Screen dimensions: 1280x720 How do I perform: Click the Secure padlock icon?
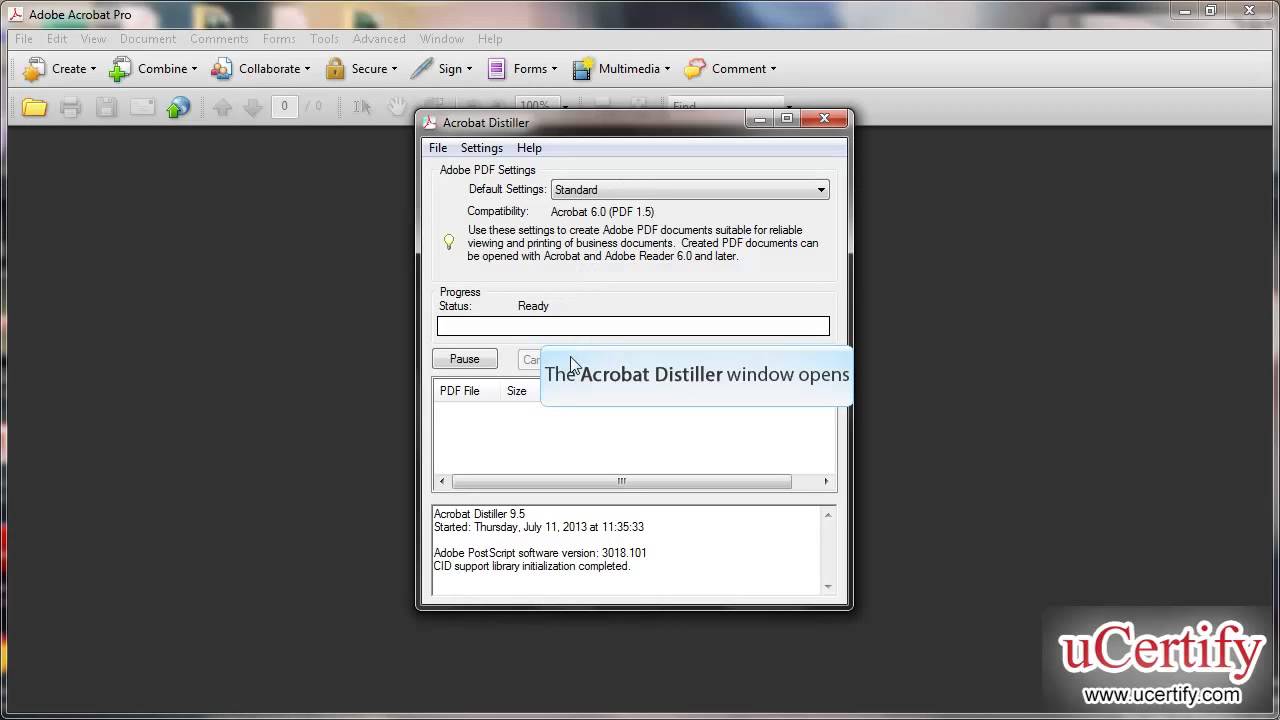[335, 69]
